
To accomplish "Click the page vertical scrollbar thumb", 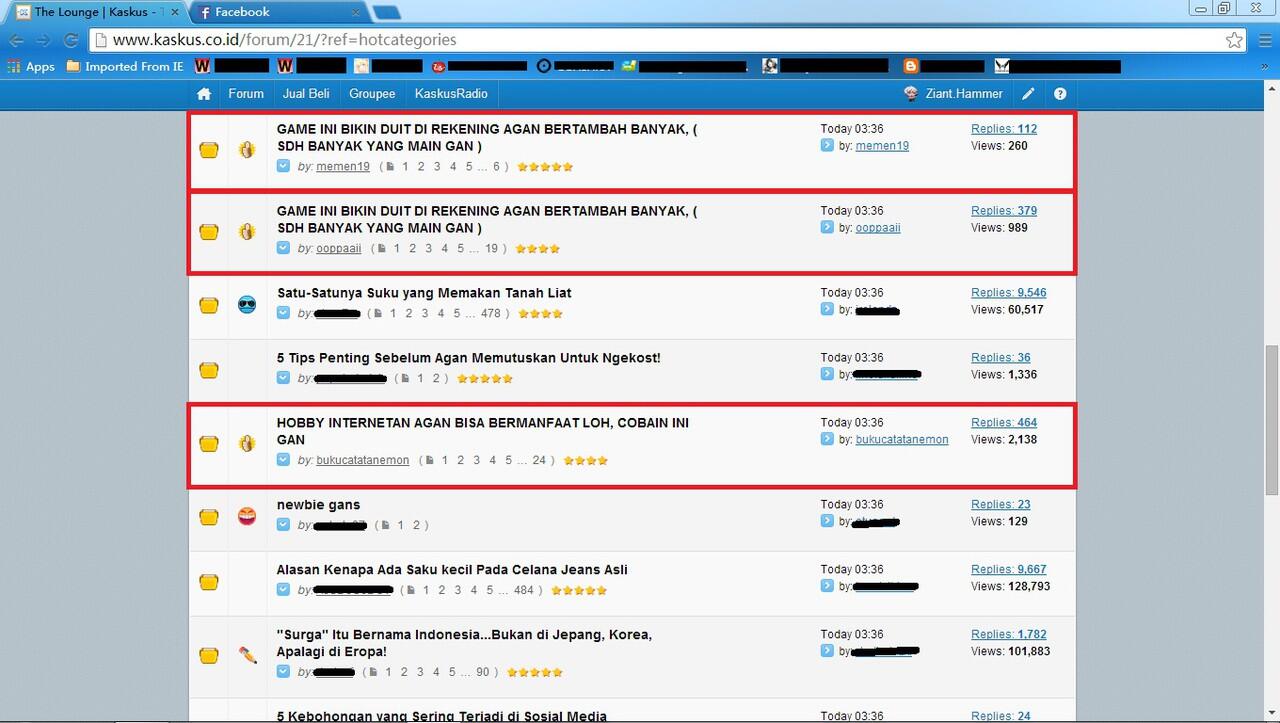I will 1271,420.
